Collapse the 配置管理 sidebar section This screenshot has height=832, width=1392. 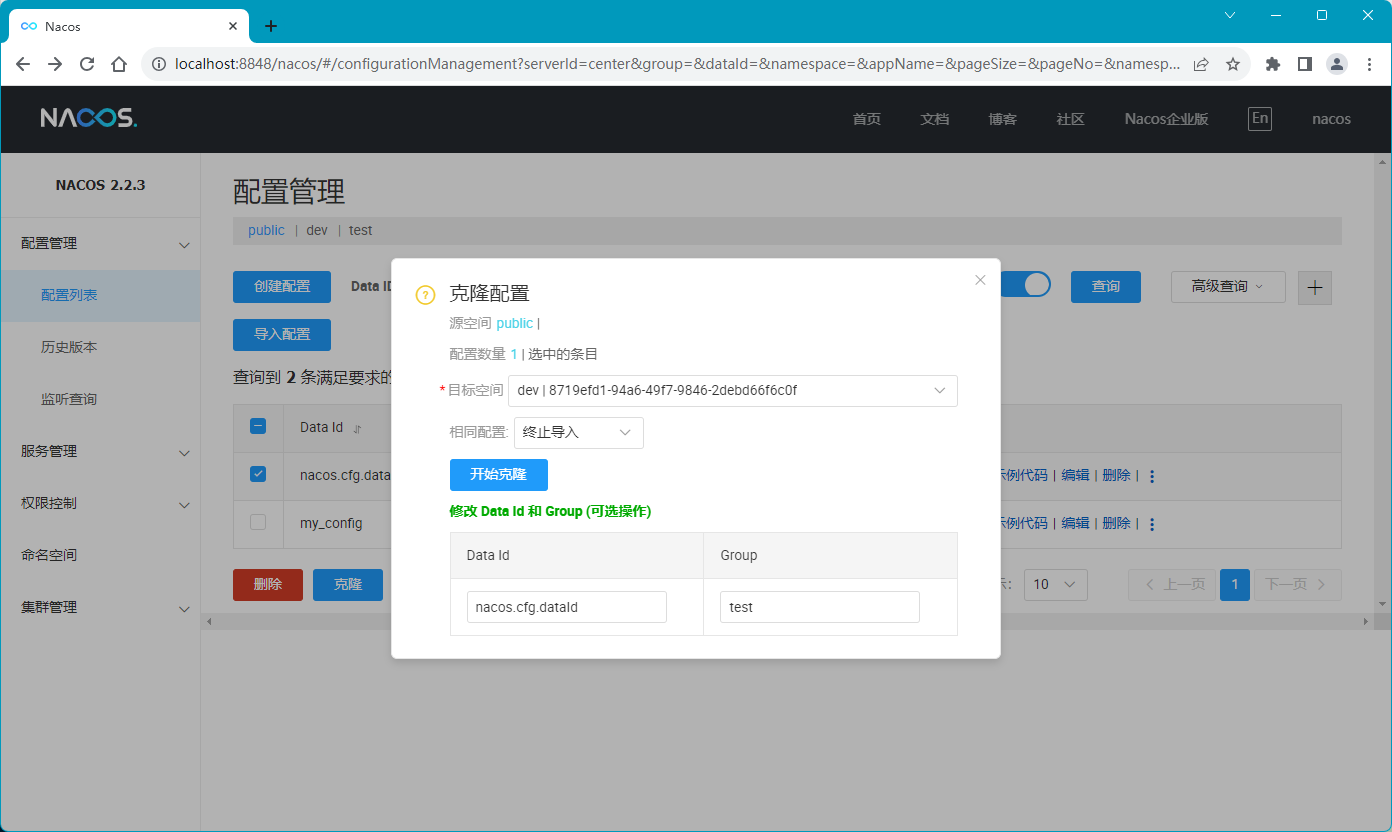point(100,244)
